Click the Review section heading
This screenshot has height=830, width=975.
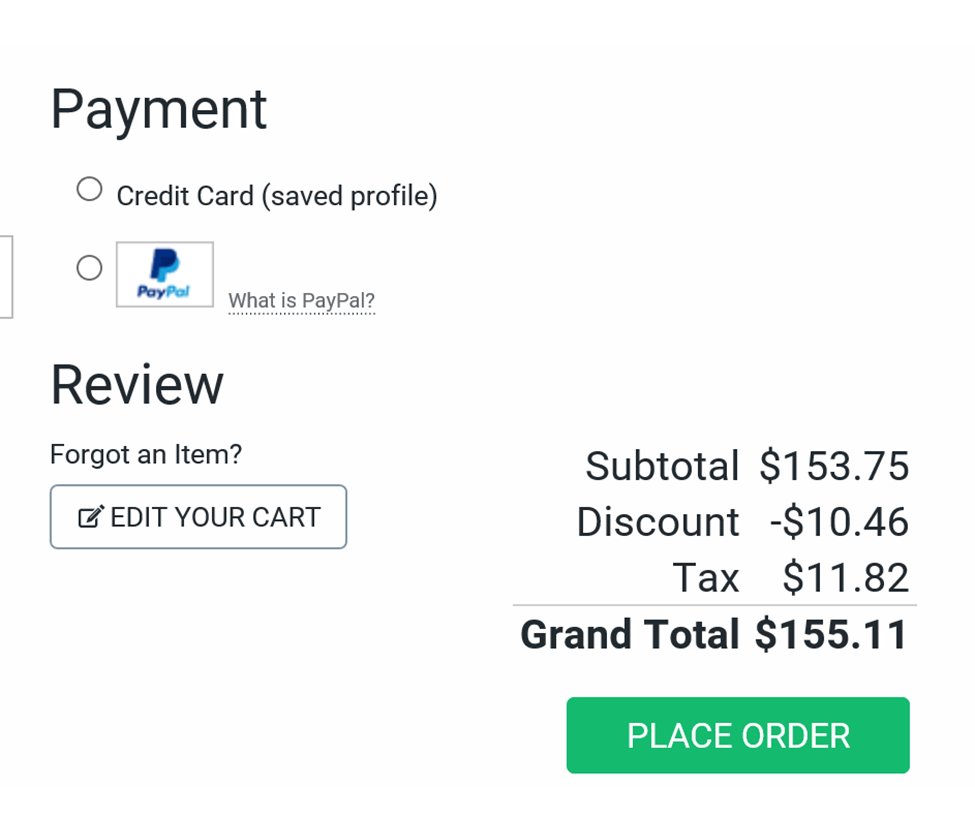137,384
